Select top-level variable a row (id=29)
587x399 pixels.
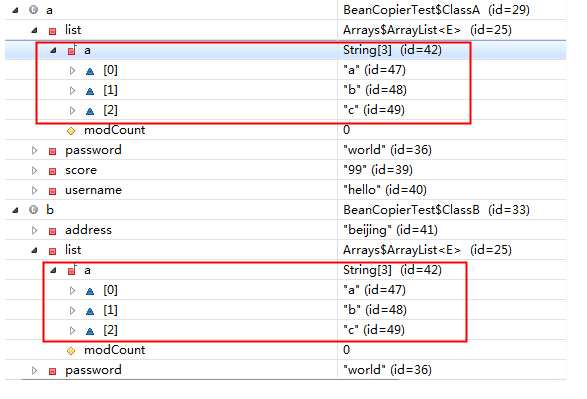(x=285, y=10)
